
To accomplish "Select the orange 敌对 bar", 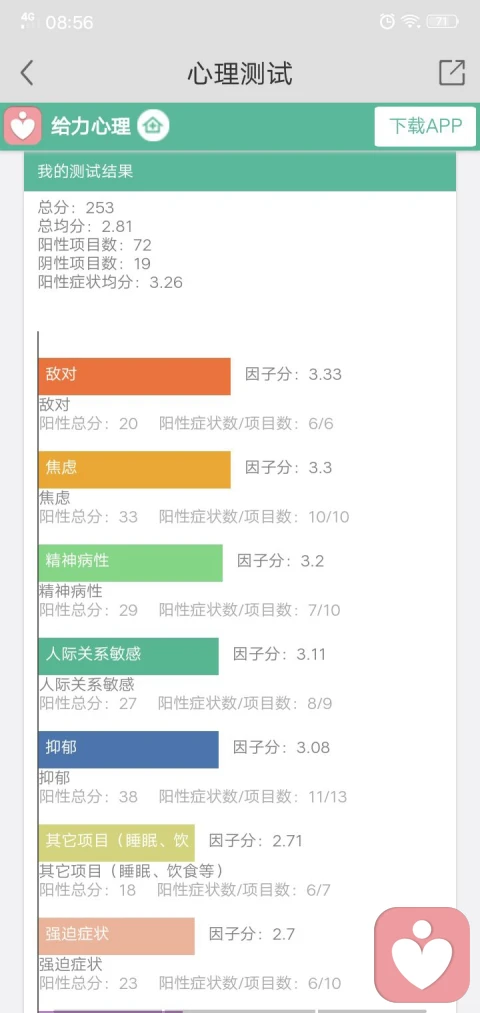I will (x=134, y=376).
